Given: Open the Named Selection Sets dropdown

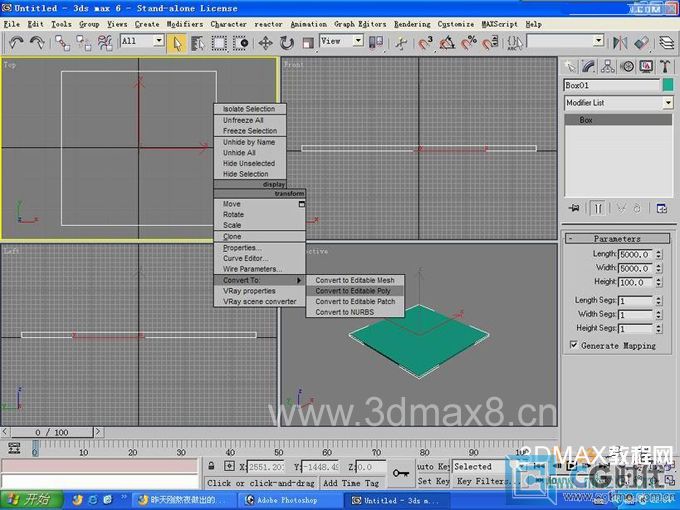Looking at the screenshot, I should [599, 41].
